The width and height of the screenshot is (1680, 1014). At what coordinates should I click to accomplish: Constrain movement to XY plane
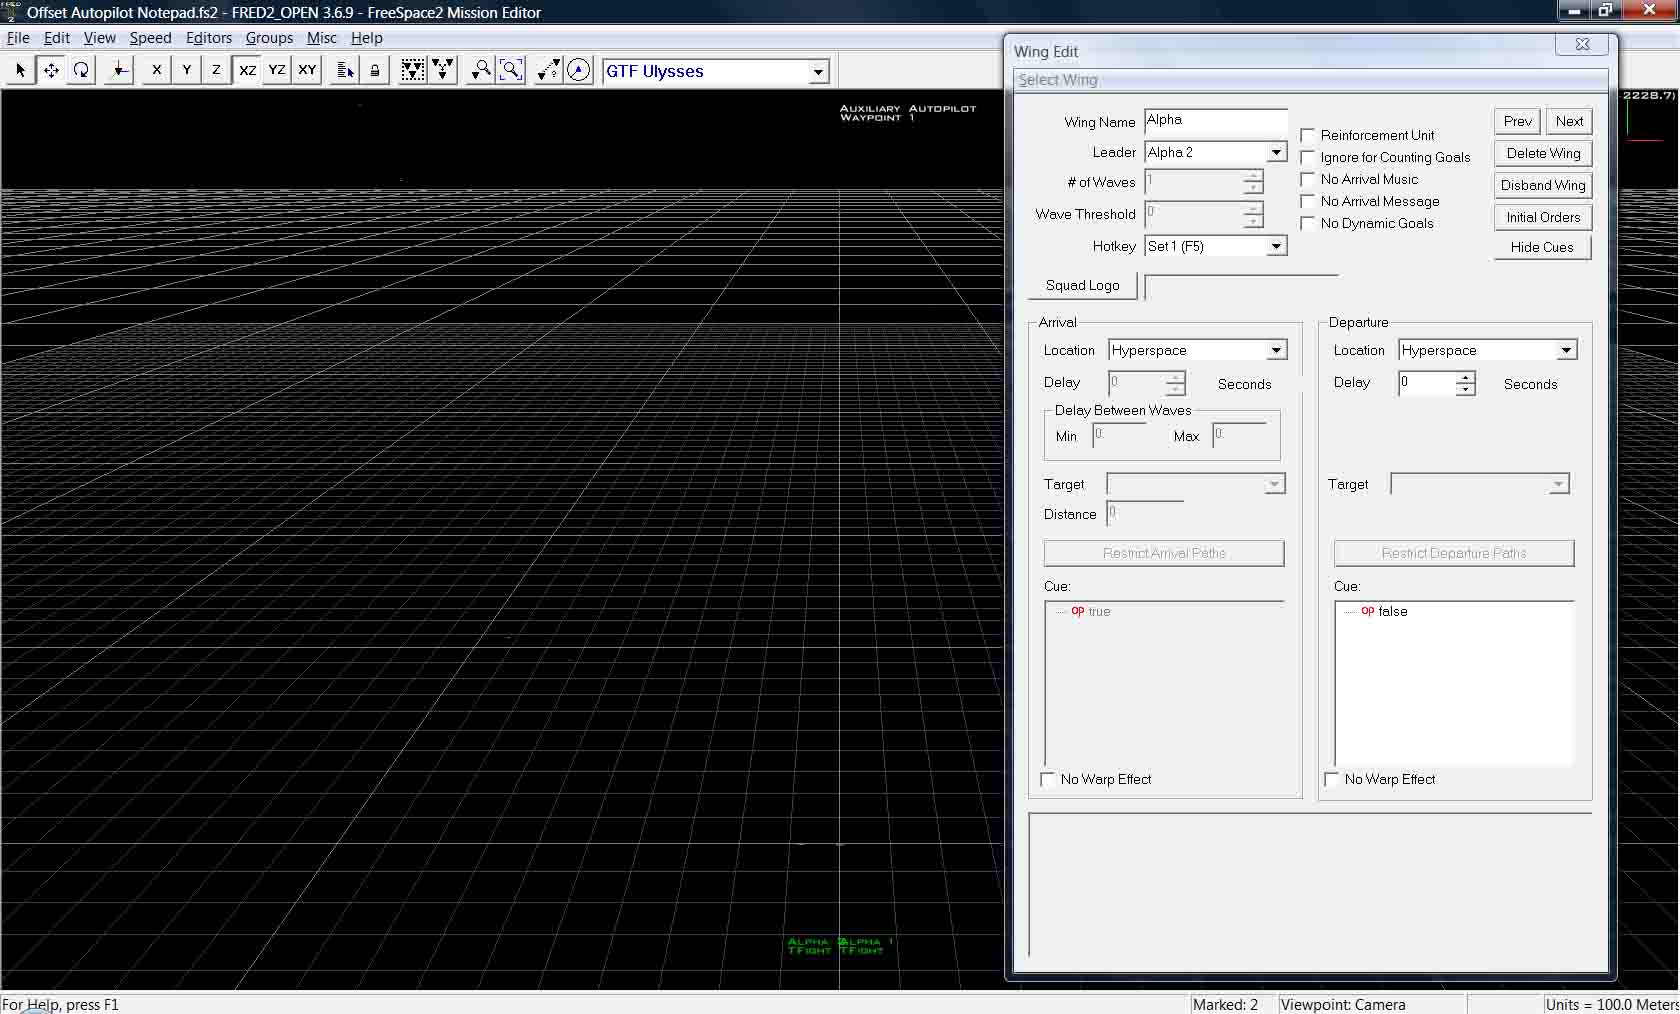click(x=307, y=70)
